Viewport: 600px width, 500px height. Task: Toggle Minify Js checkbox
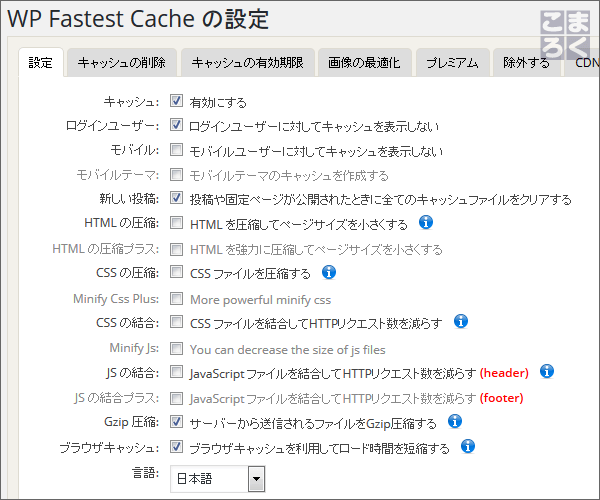coord(176,349)
